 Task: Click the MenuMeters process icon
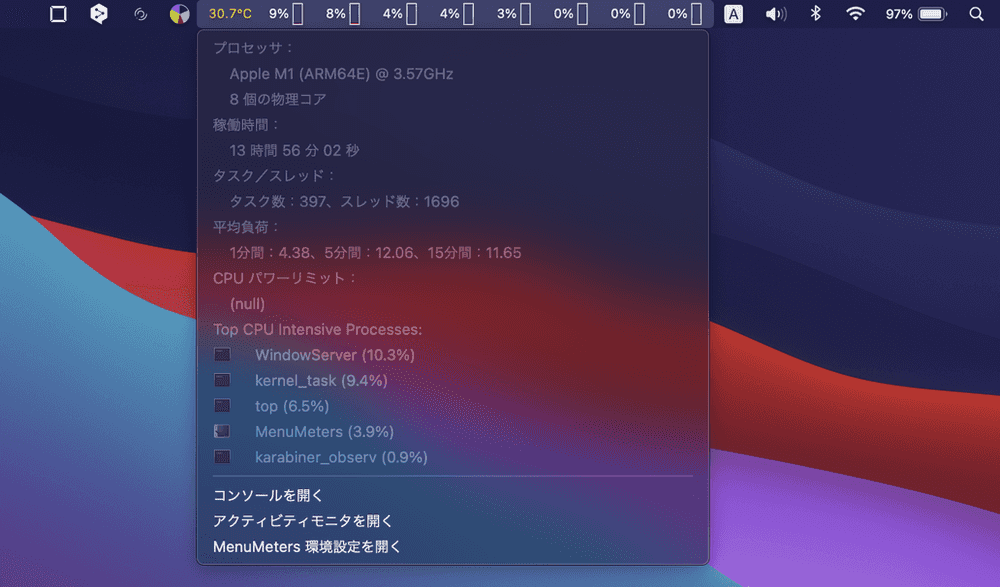pyautogui.click(x=222, y=431)
